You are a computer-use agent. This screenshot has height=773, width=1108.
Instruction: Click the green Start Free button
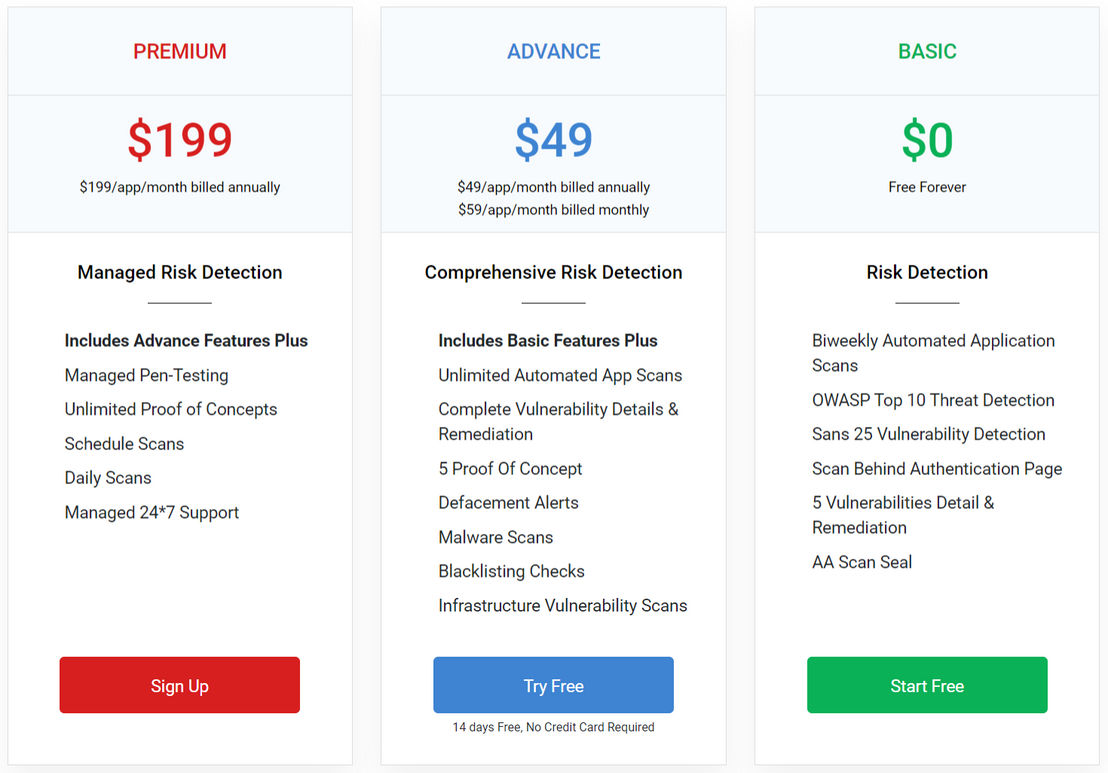pos(927,685)
